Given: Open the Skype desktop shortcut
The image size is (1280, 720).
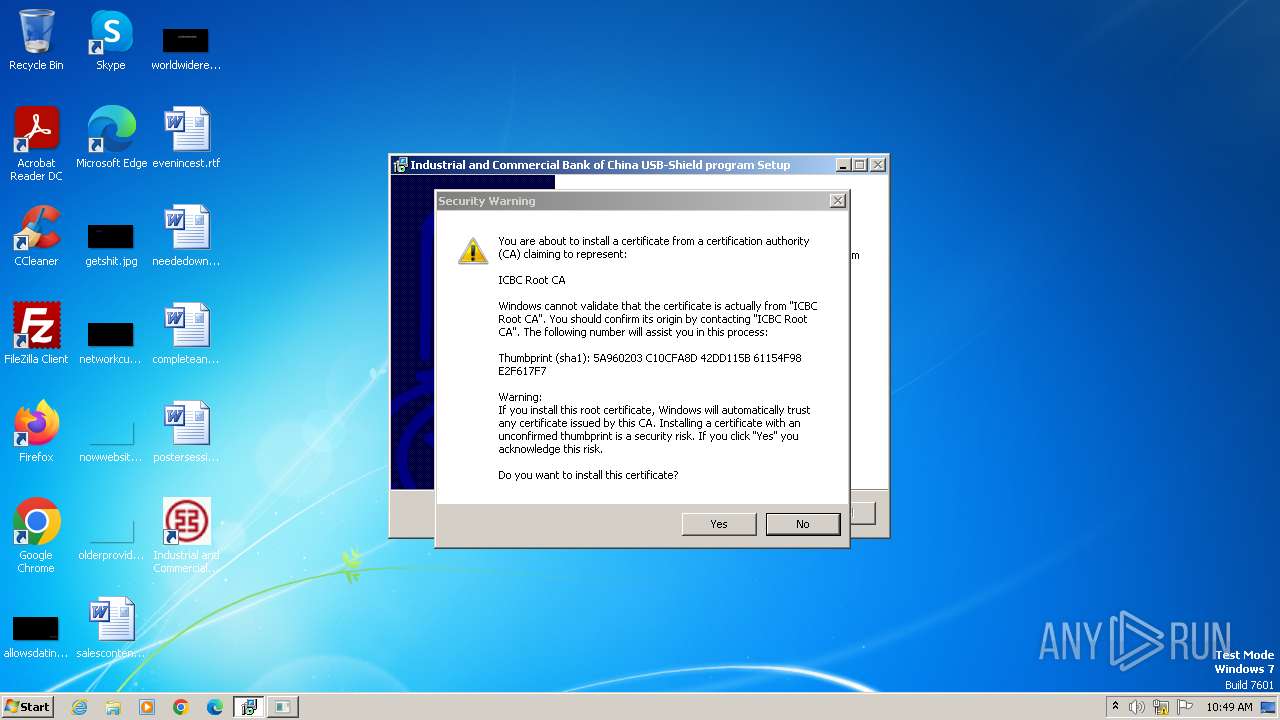Looking at the screenshot, I should 110,40.
